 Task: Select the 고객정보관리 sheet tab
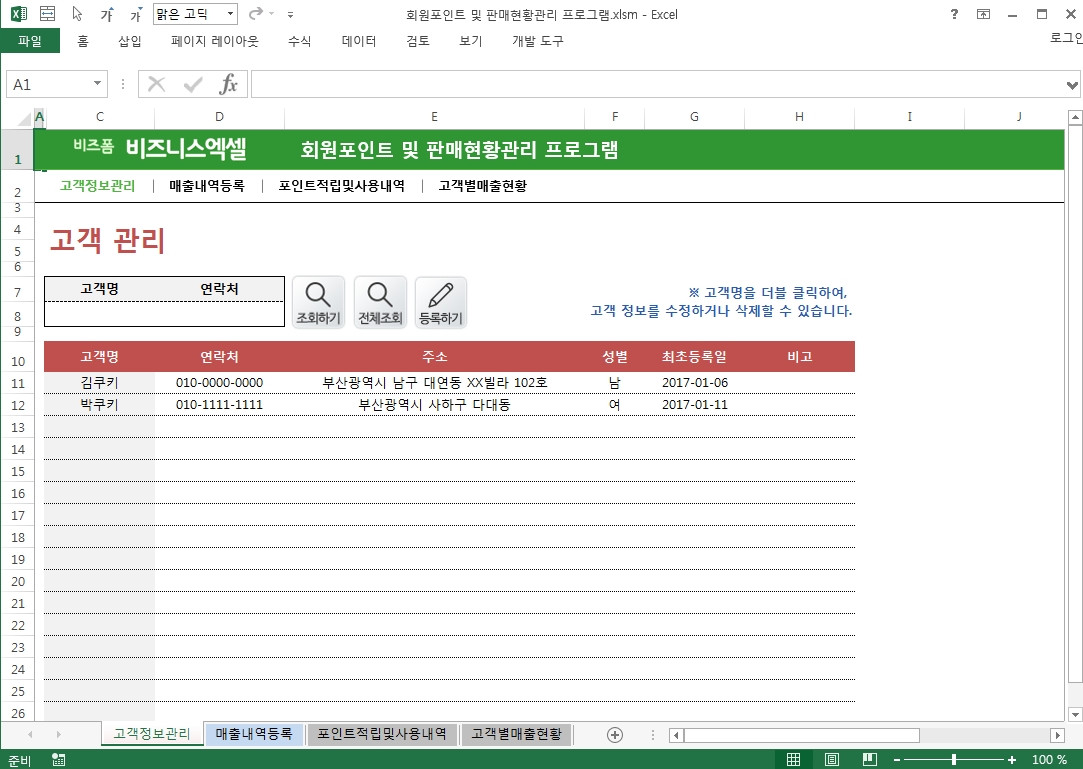coord(152,734)
